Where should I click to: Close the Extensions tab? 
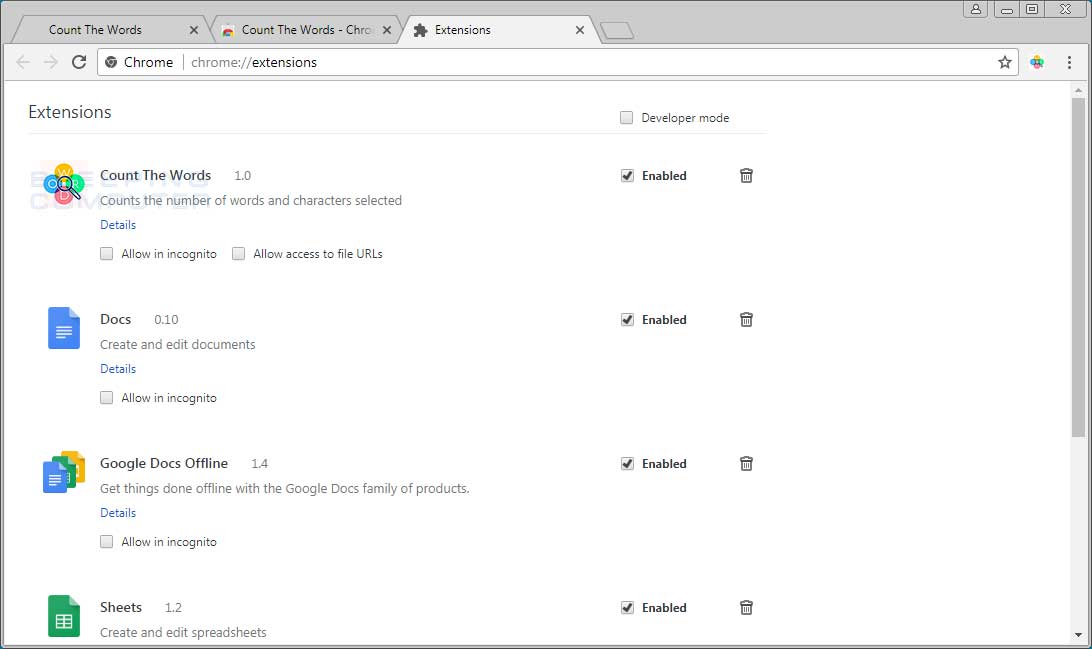pyautogui.click(x=579, y=30)
